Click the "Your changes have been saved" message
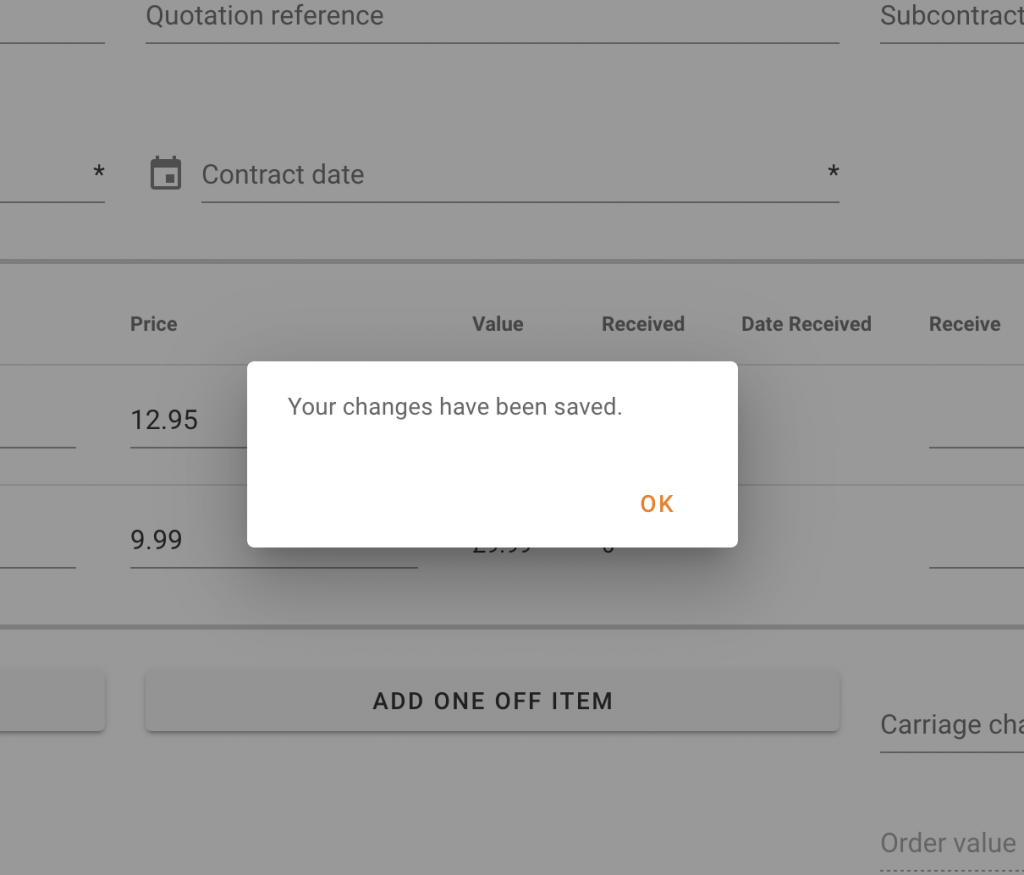Image resolution: width=1024 pixels, height=875 pixels. click(455, 407)
